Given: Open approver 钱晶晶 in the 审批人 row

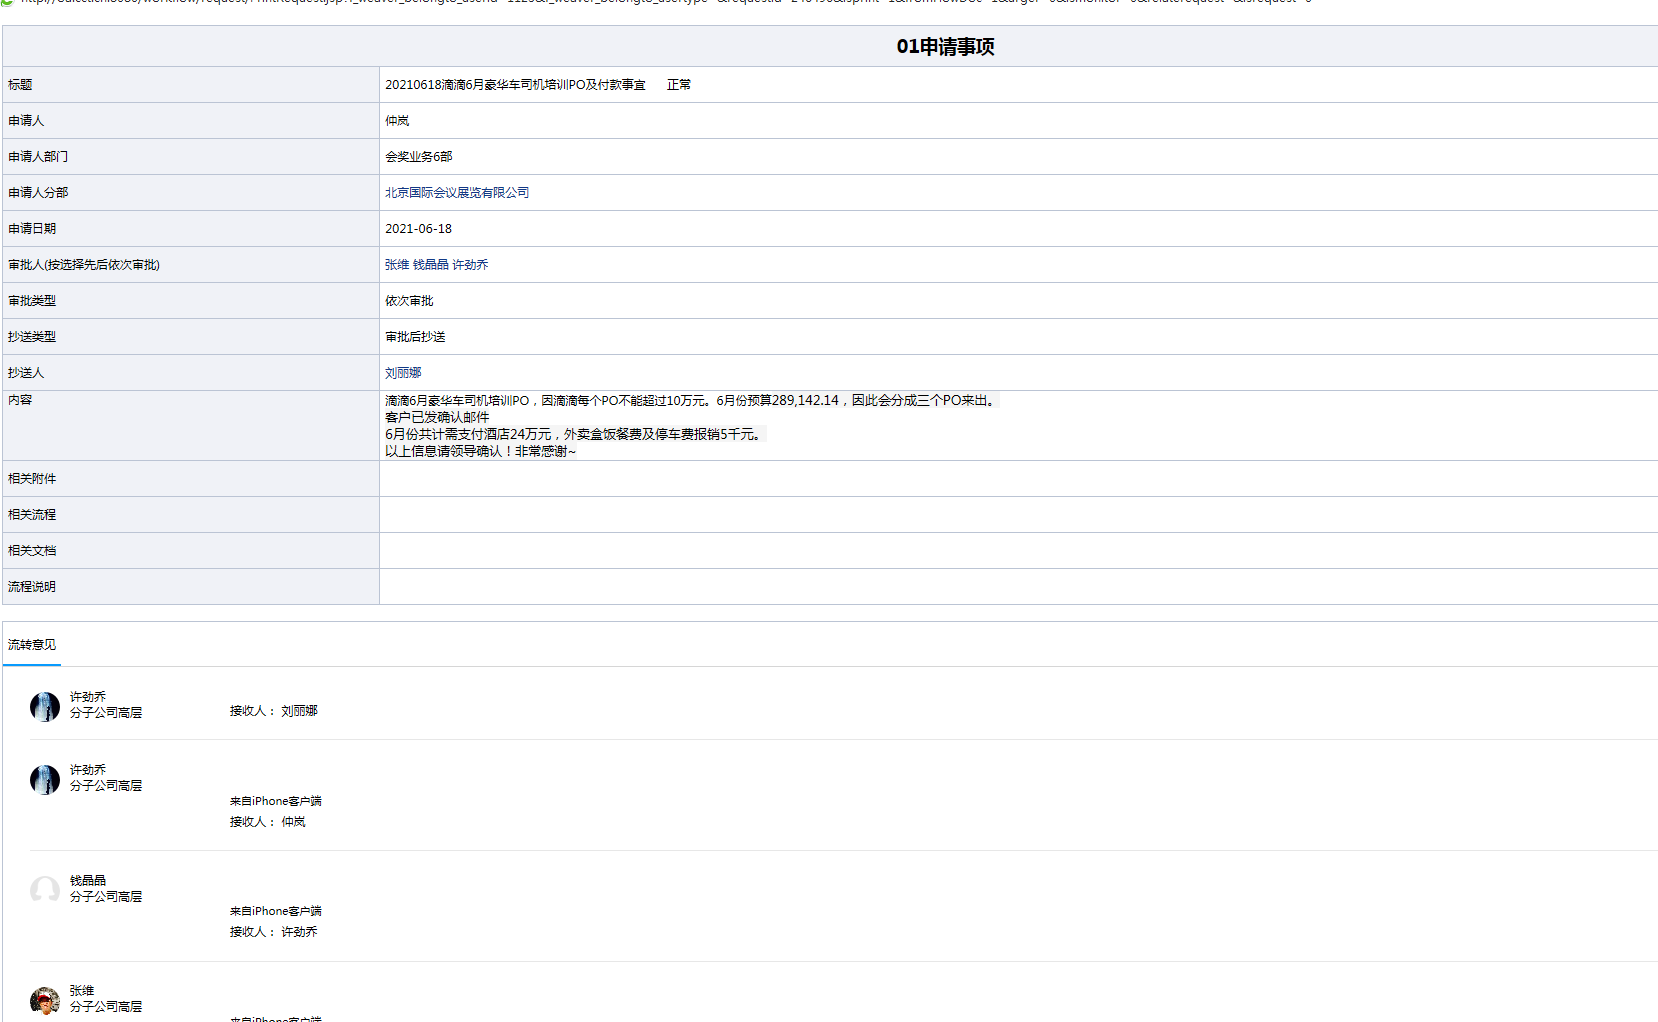Looking at the screenshot, I should [431, 265].
